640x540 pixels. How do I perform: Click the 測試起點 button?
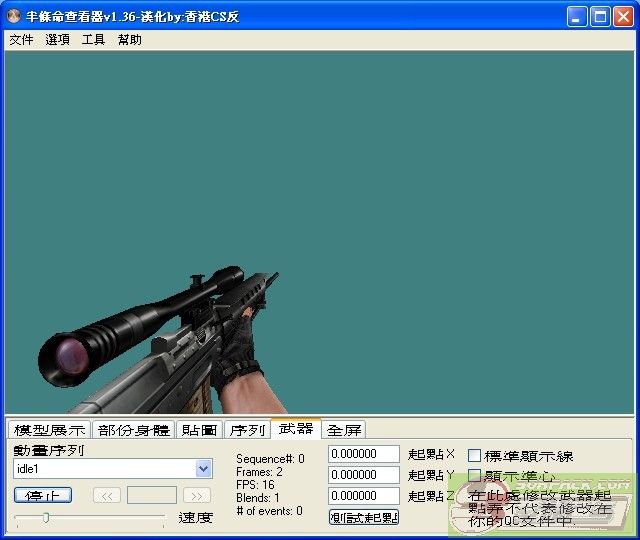click(x=364, y=517)
